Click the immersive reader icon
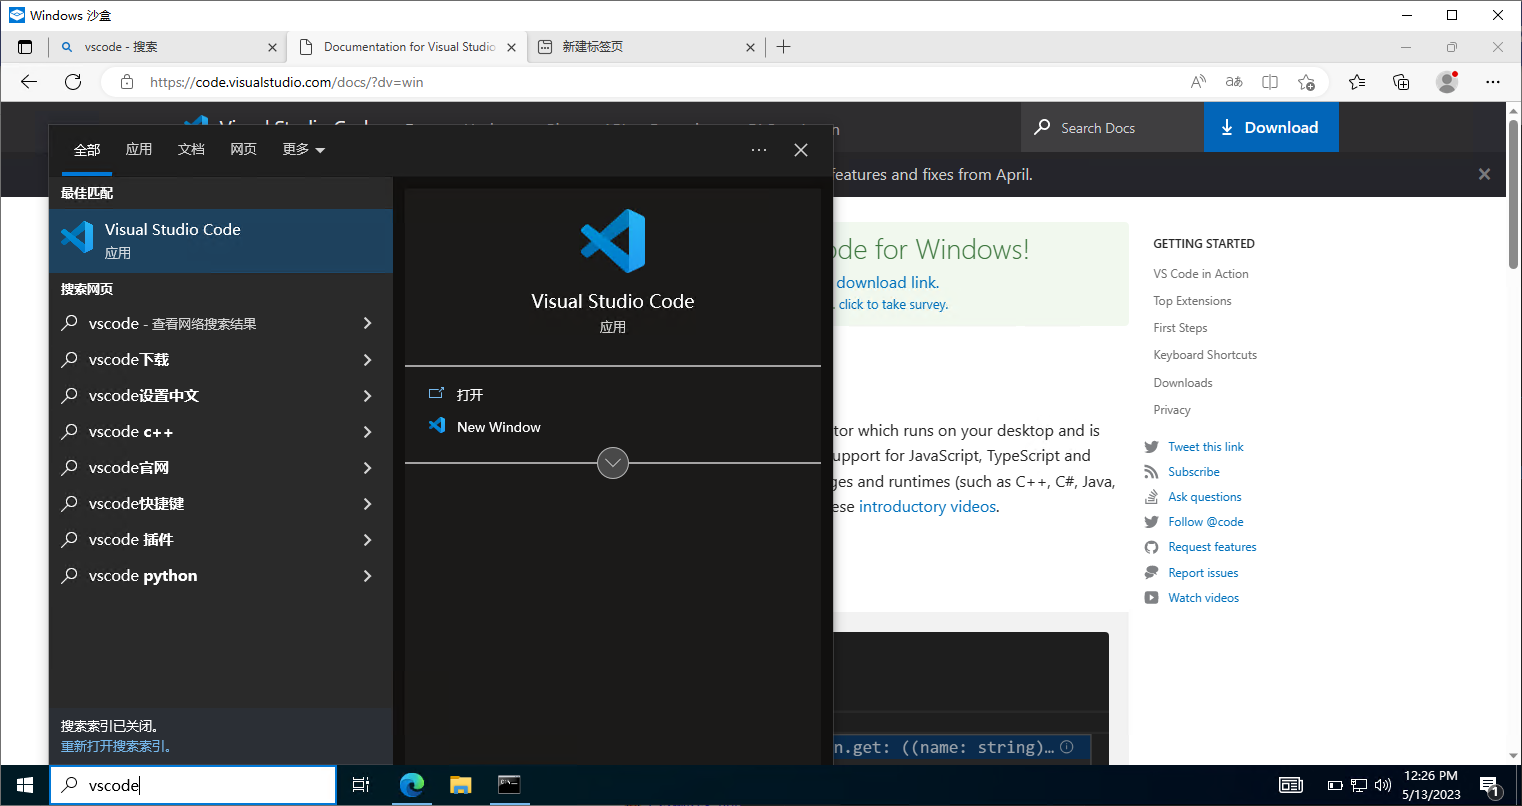The width and height of the screenshot is (1522, 806). click(1270, 82)
